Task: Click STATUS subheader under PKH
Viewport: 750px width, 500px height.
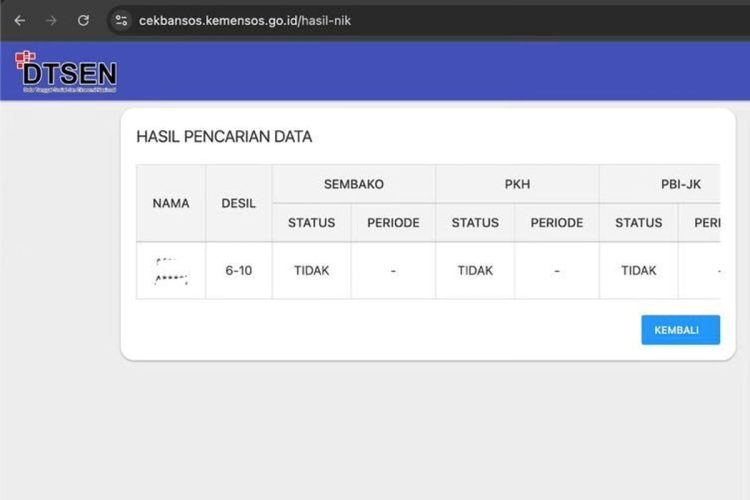Action: (x=475, y=222)
